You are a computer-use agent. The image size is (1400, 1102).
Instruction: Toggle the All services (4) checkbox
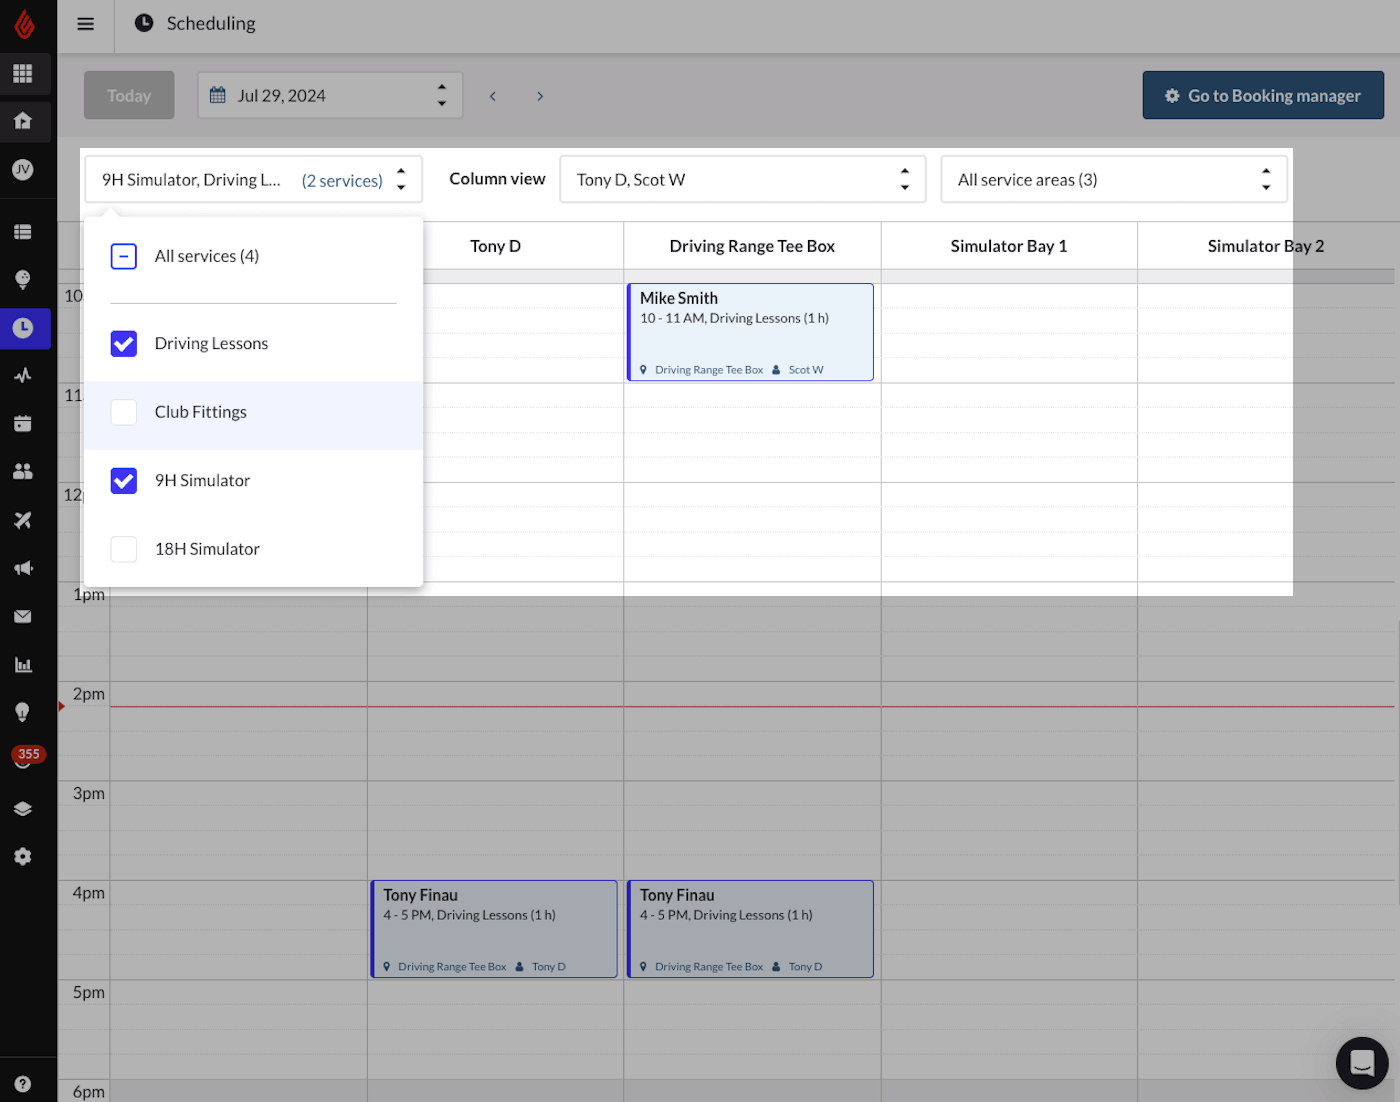124,256
